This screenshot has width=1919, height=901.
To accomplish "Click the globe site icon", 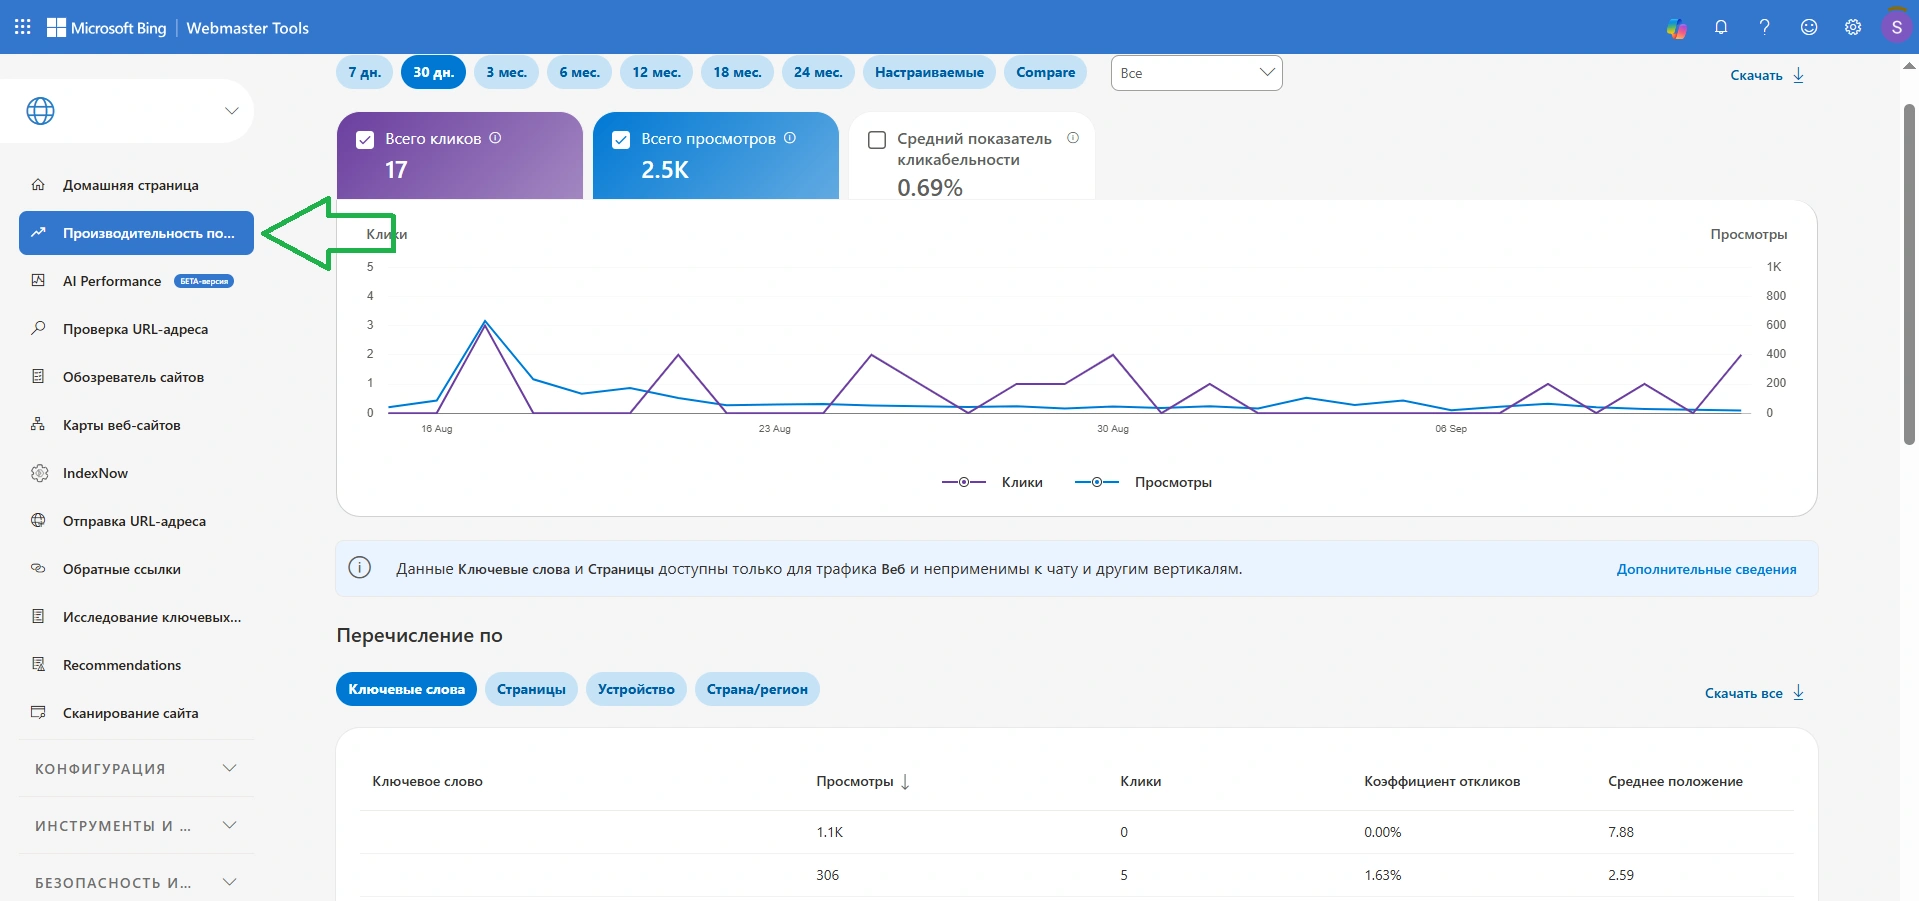I will 41,111.
